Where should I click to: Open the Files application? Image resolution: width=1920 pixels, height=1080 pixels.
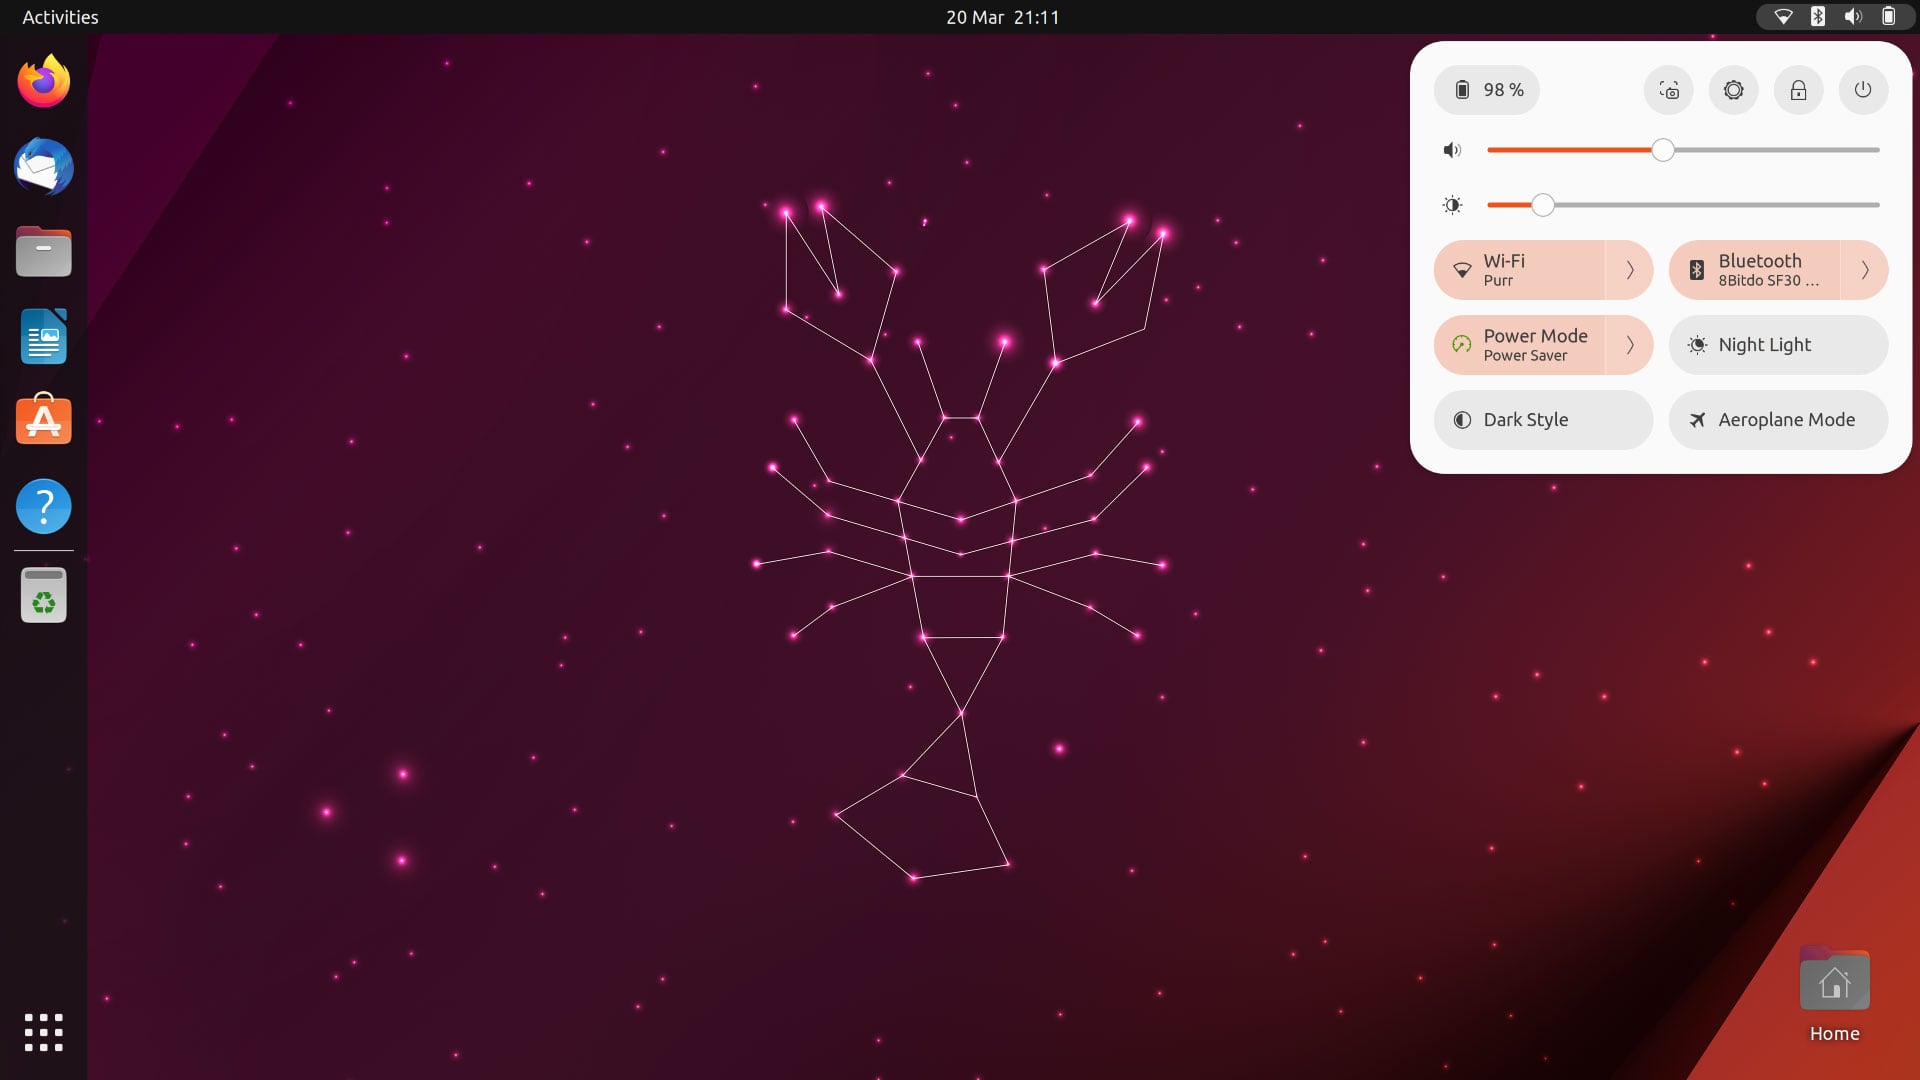tap(42, 252)
